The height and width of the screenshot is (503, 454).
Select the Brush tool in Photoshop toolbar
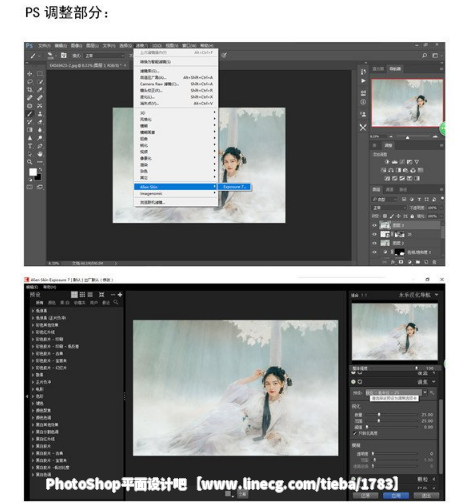(x=30, y=114)
